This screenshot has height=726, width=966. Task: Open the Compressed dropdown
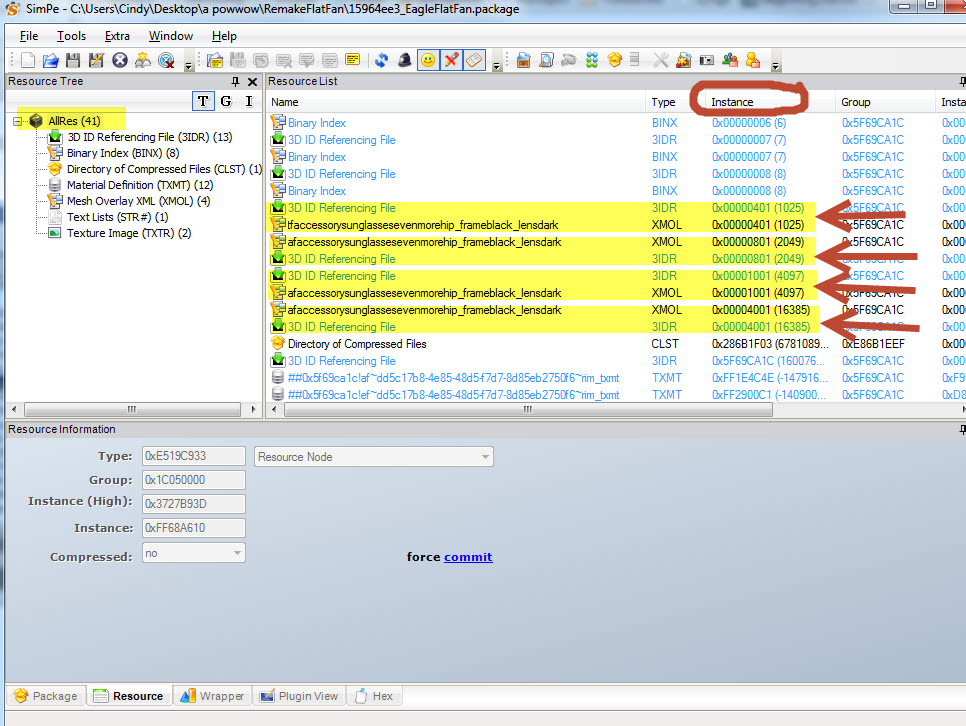tap(237, 553)
